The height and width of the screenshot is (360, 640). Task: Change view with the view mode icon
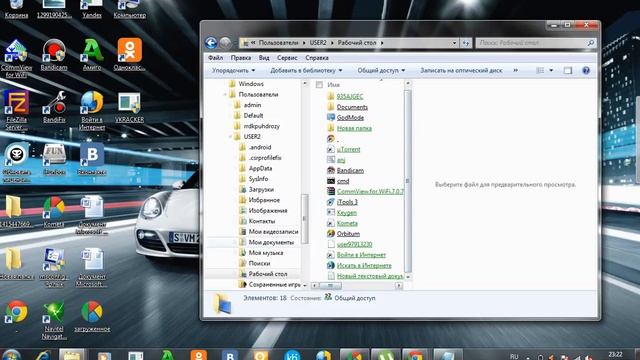pyautogui.click(x=540, y=71)
